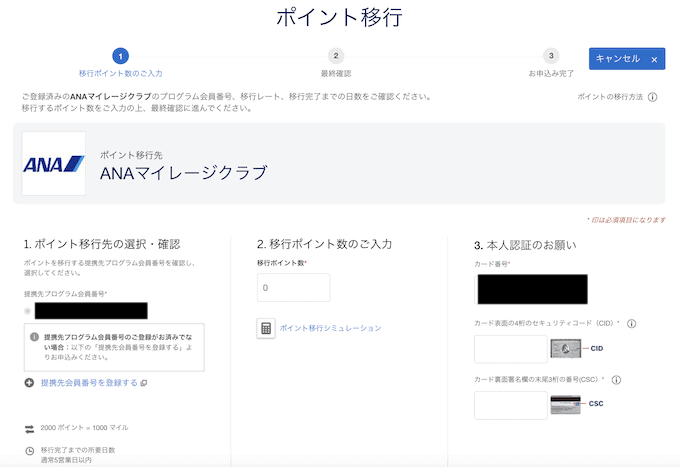Open 提携先会員番号を登録する link
This screenshot has height=467, width=680.
pos(89,382)
